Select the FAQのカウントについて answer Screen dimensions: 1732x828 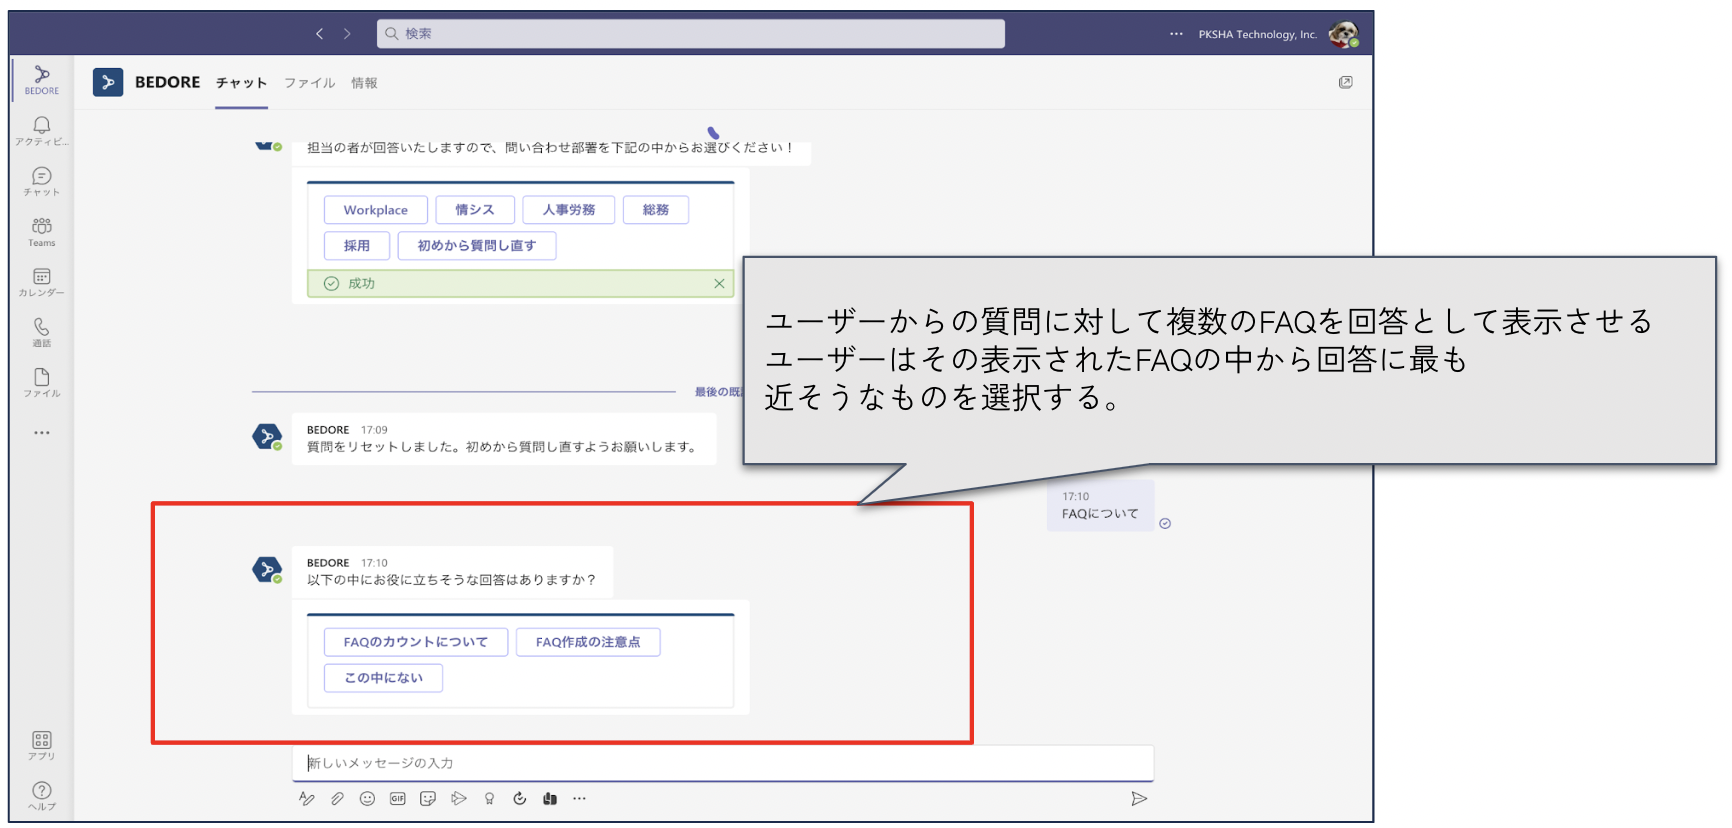pos(416,642)
